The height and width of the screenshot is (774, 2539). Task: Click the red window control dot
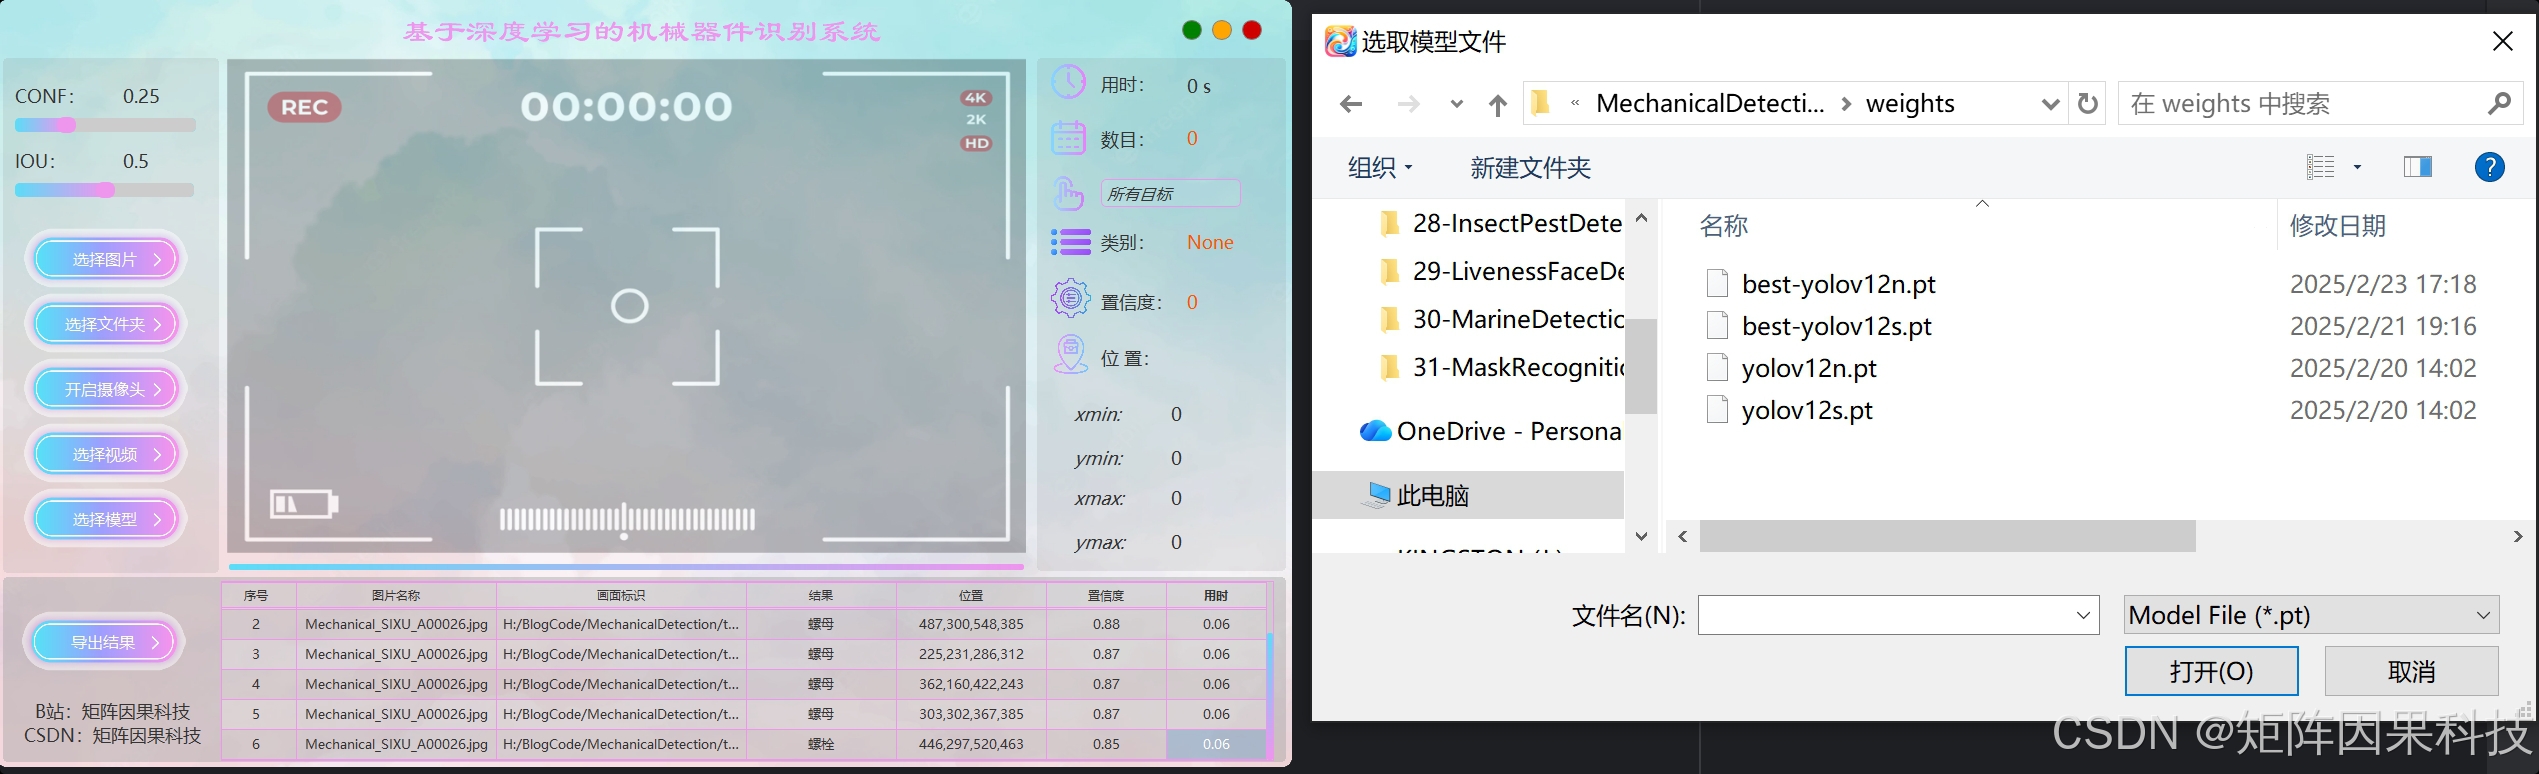pos(1251,30)
